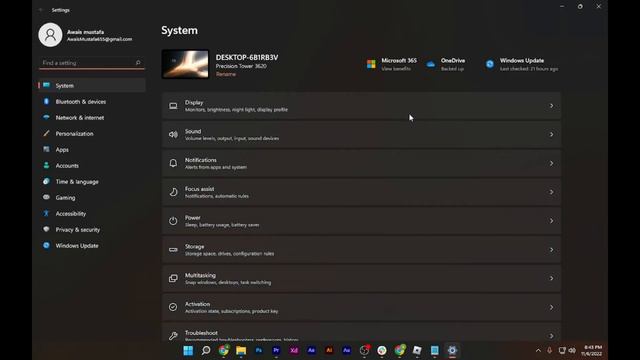Click the Sound speaker icon
The width and height of the screenshot is (640, 360).
(x=173, y=135)
